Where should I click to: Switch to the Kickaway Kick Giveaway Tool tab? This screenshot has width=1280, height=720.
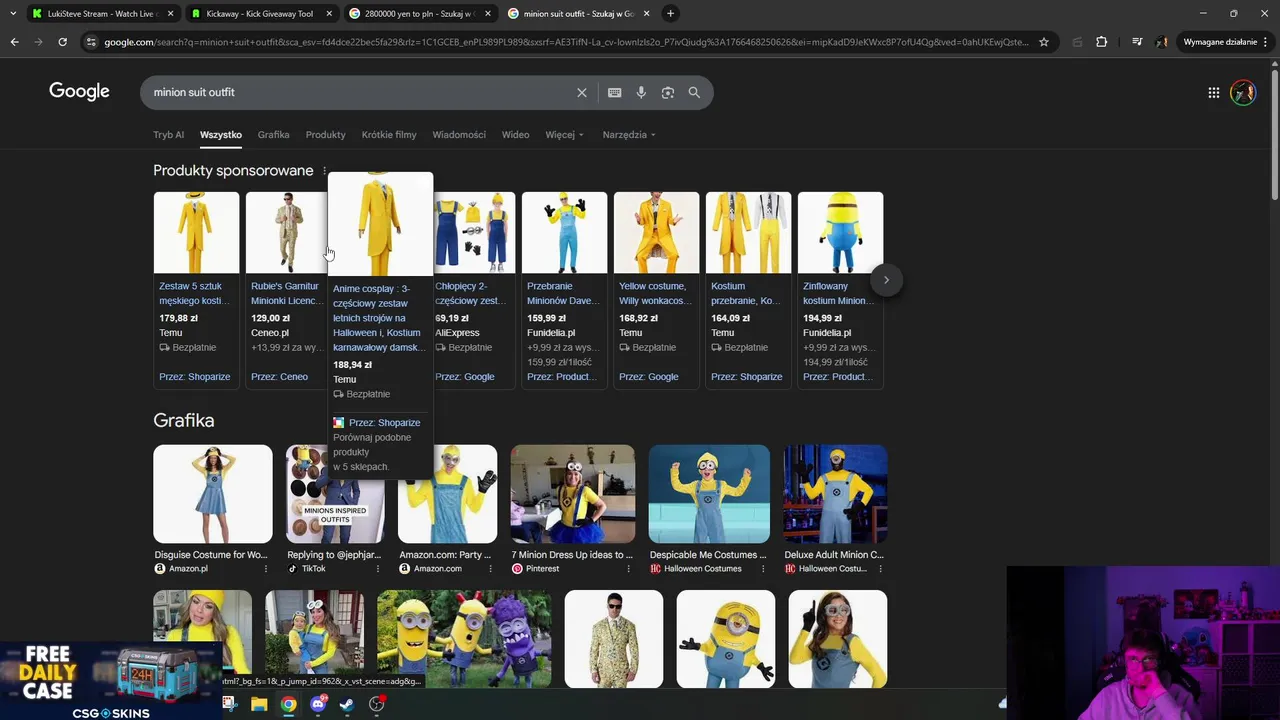pos(260,13)
